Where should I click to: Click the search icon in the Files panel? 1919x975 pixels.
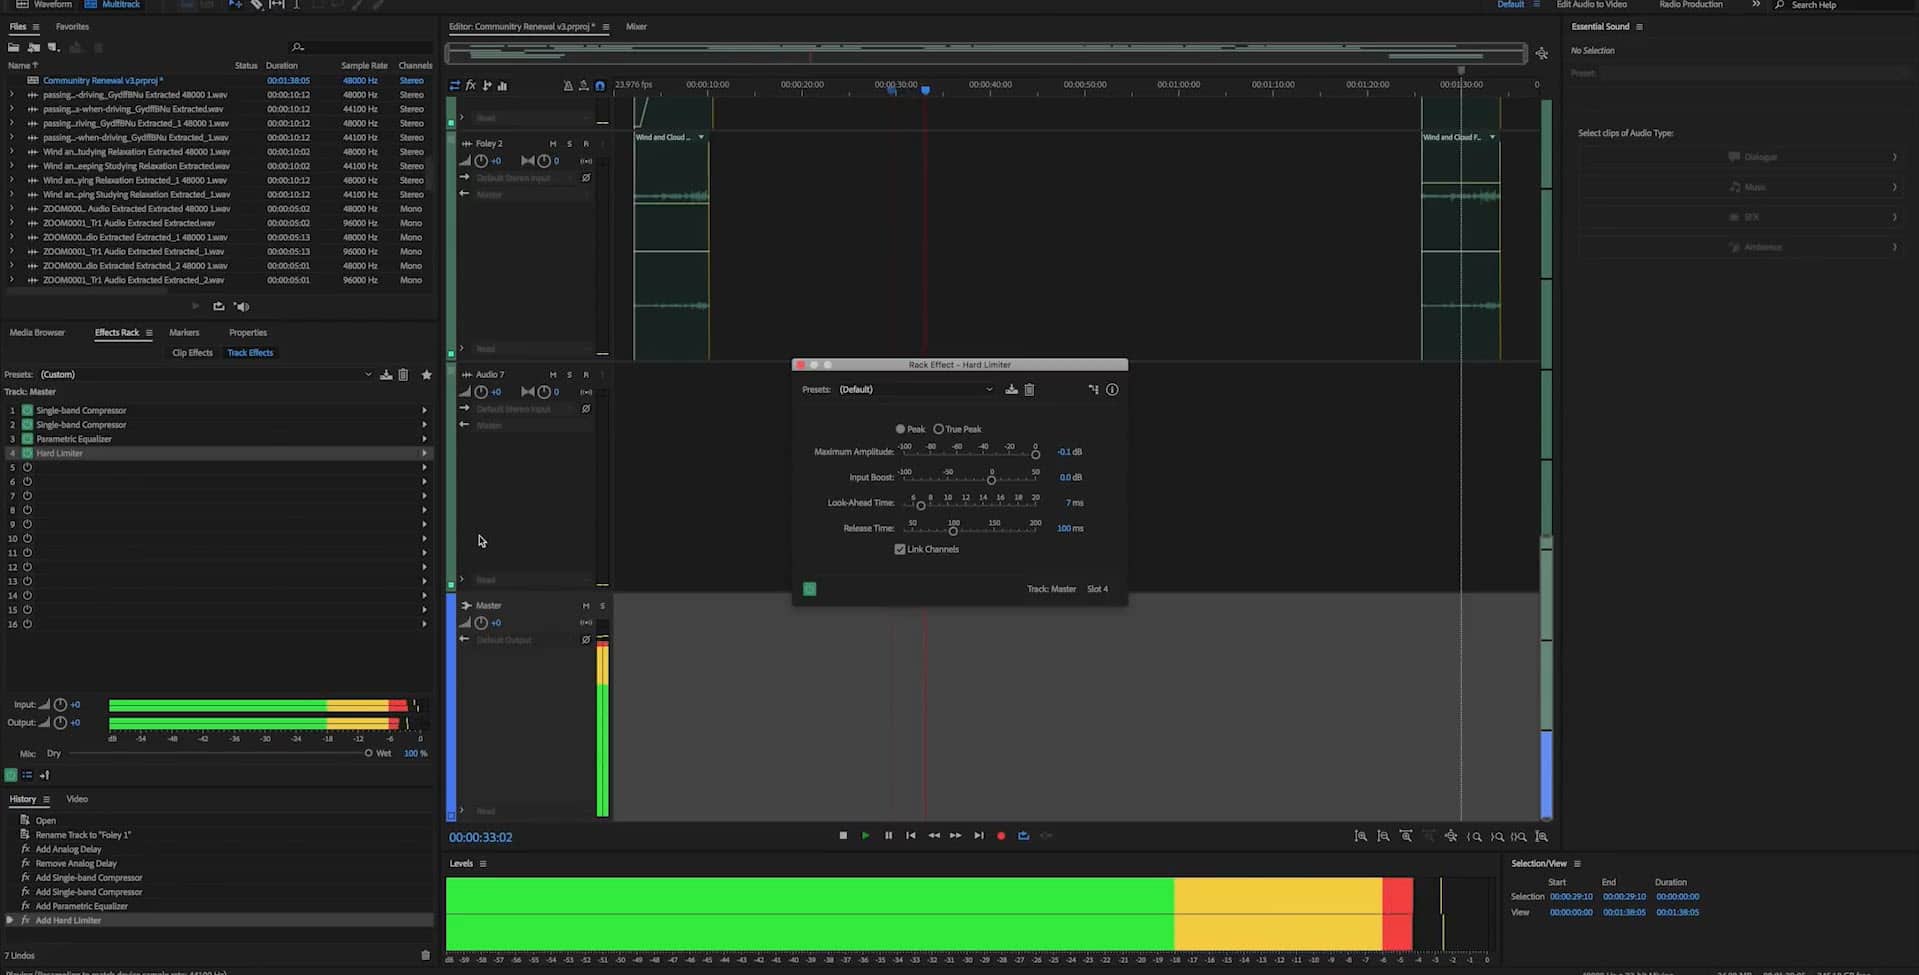coord(297,47)
